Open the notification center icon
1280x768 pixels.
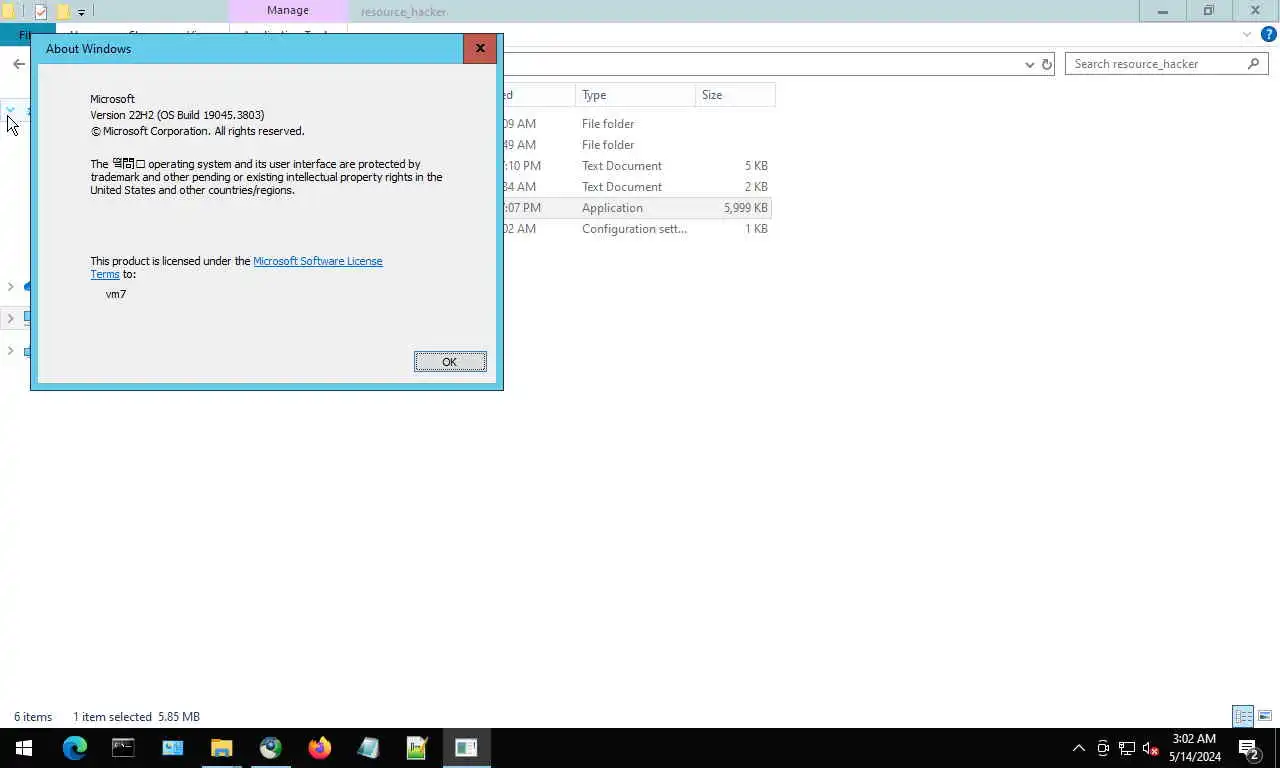pos(1248,748)
